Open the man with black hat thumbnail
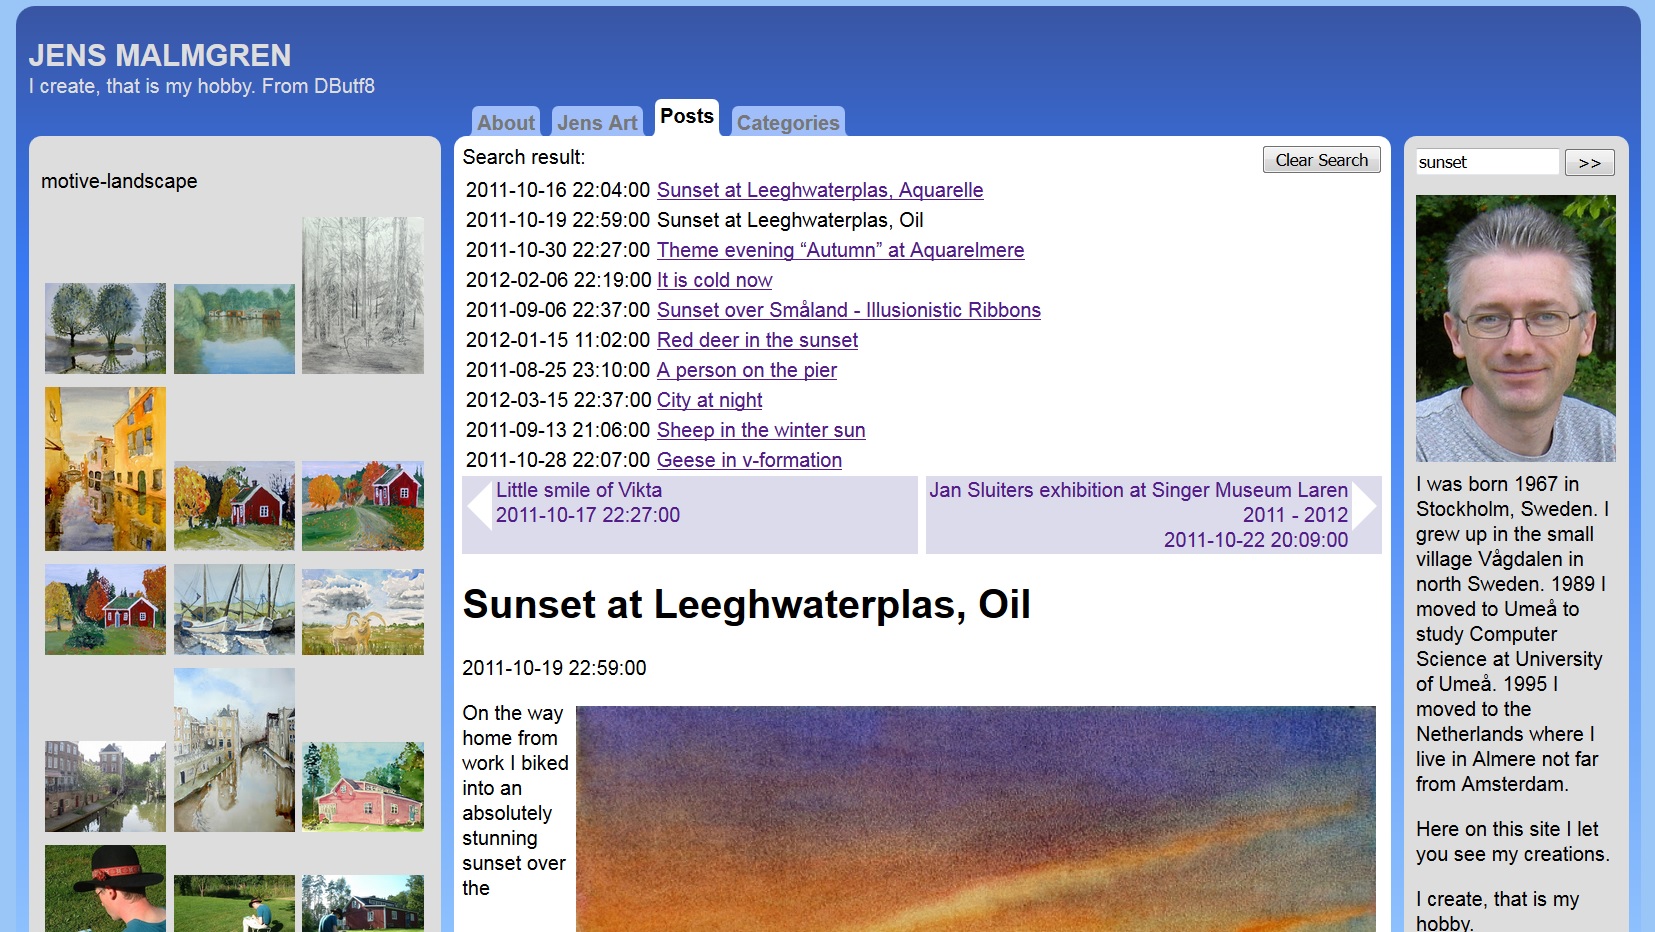1655x932 pixels. (105, 888)
